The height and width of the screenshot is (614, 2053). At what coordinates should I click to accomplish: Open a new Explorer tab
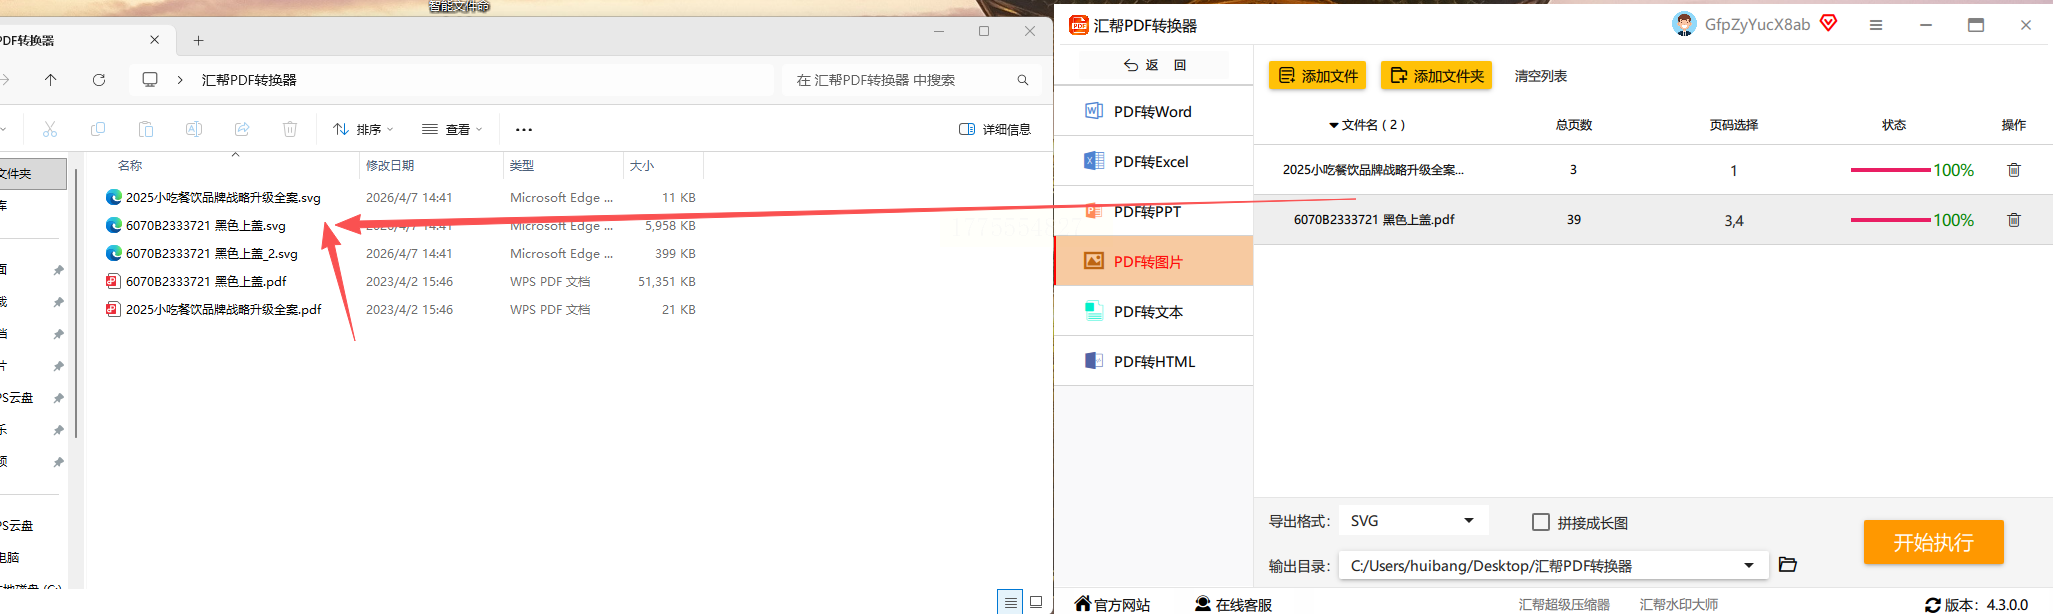199,40
